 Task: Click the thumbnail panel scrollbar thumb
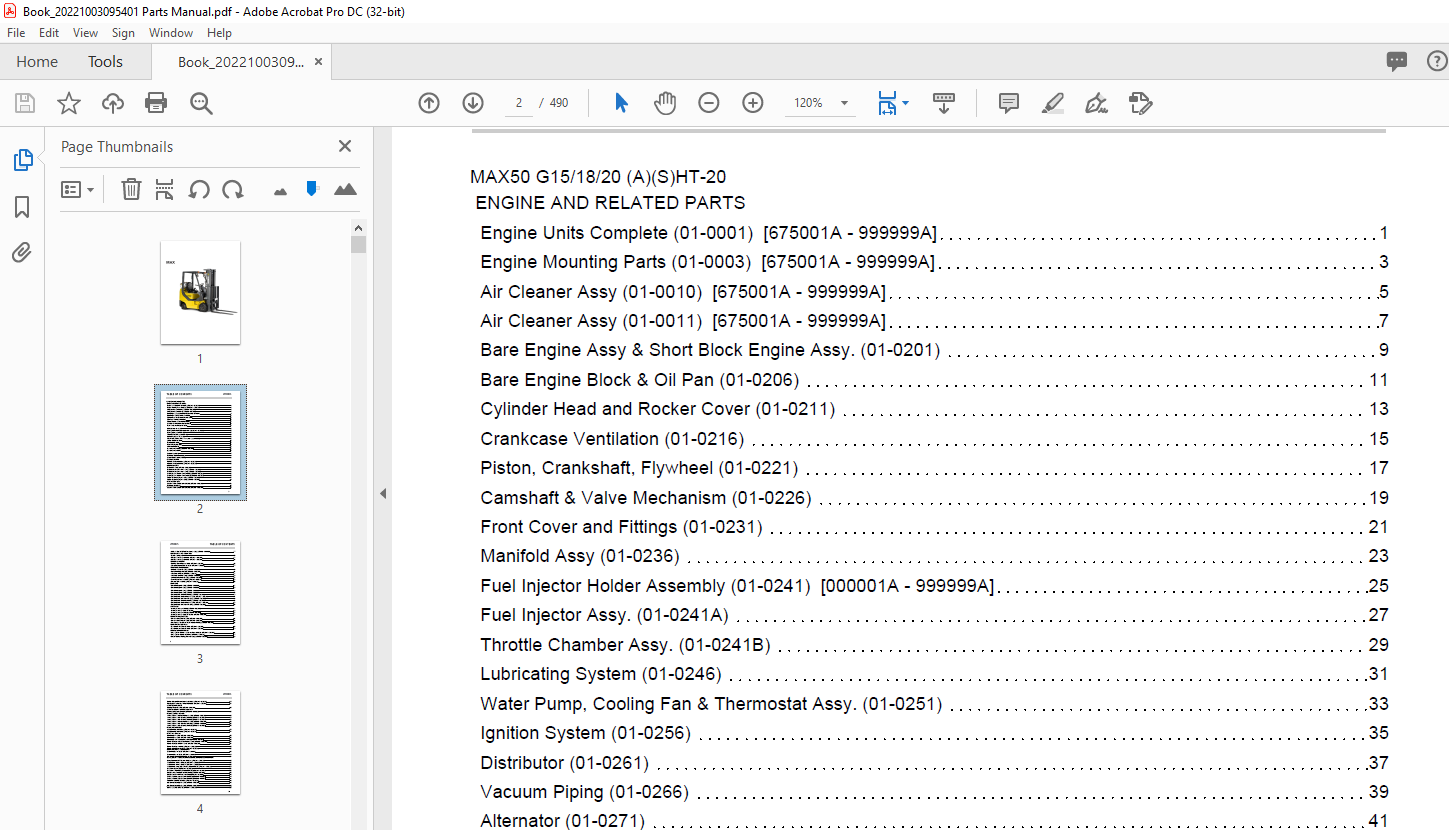359,244
